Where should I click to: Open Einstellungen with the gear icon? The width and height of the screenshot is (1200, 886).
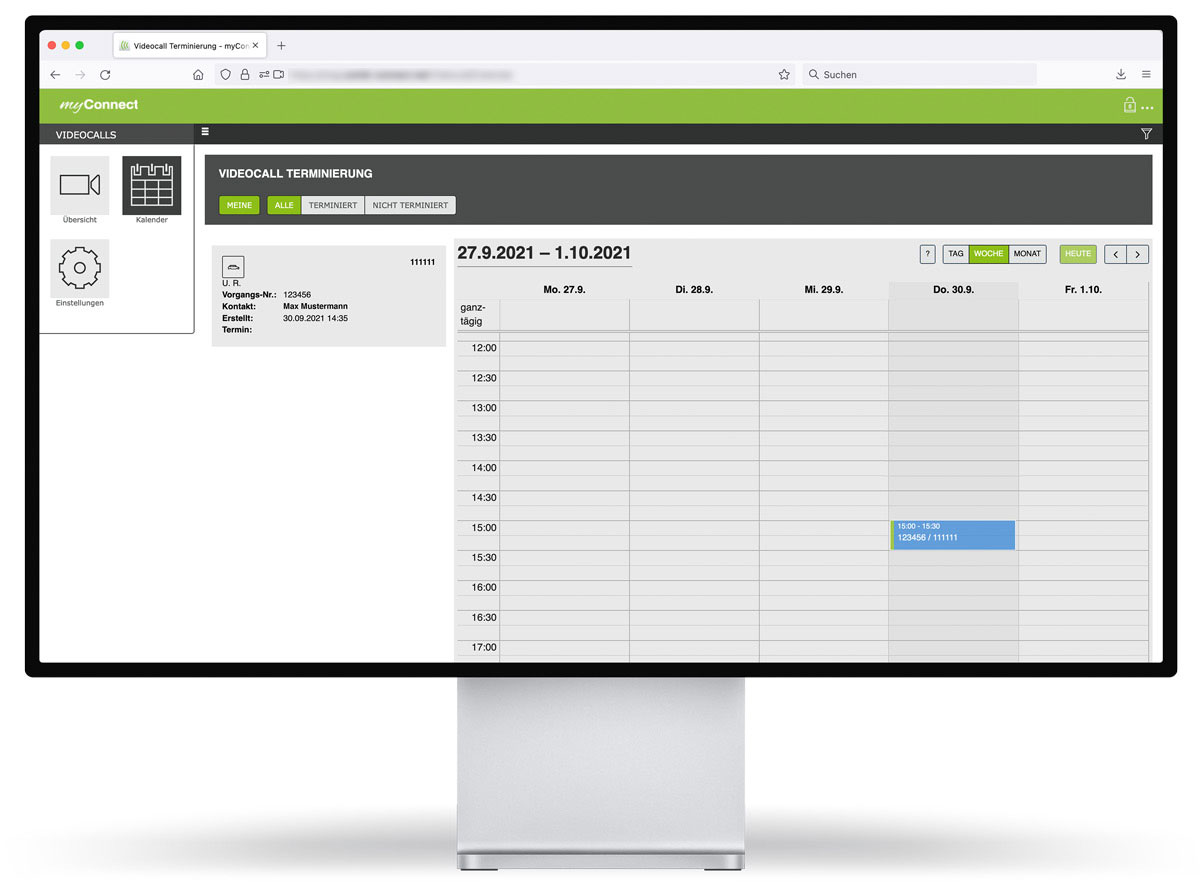[x=79, y=267]
